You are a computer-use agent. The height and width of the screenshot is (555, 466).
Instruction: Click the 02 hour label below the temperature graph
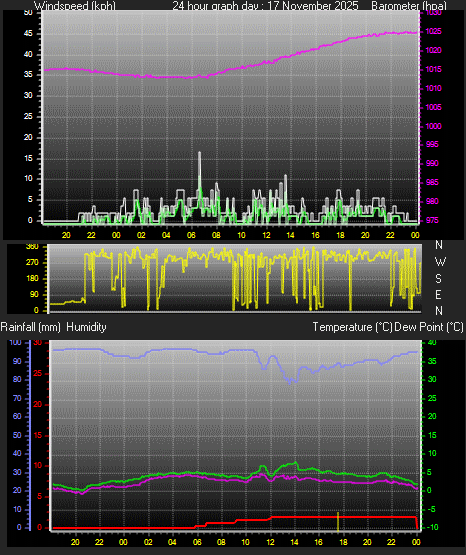pos(148,542)
